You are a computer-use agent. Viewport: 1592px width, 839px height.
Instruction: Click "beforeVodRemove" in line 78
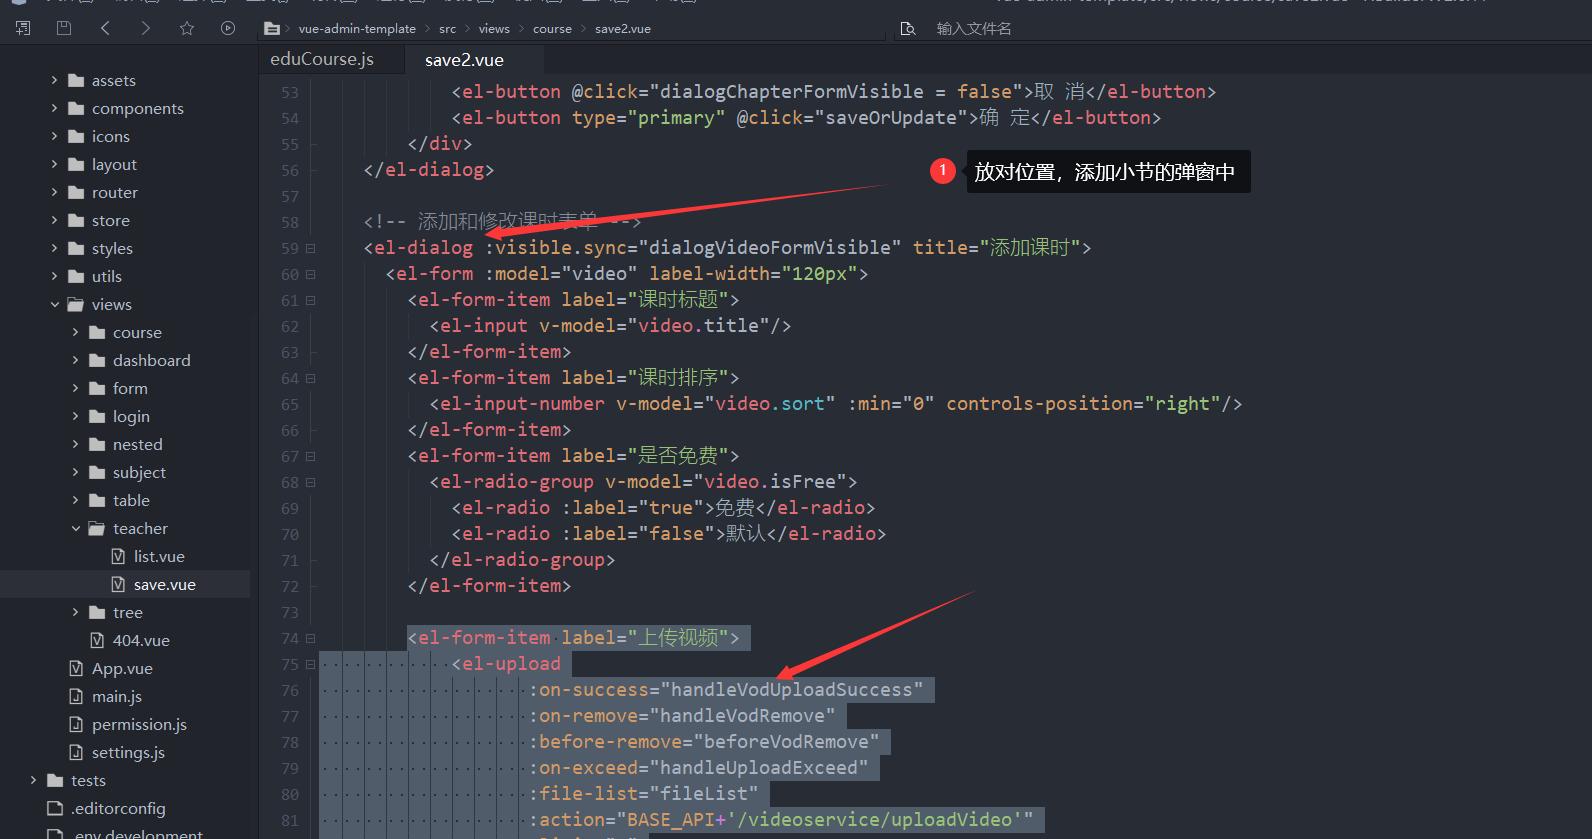point(787,742)
